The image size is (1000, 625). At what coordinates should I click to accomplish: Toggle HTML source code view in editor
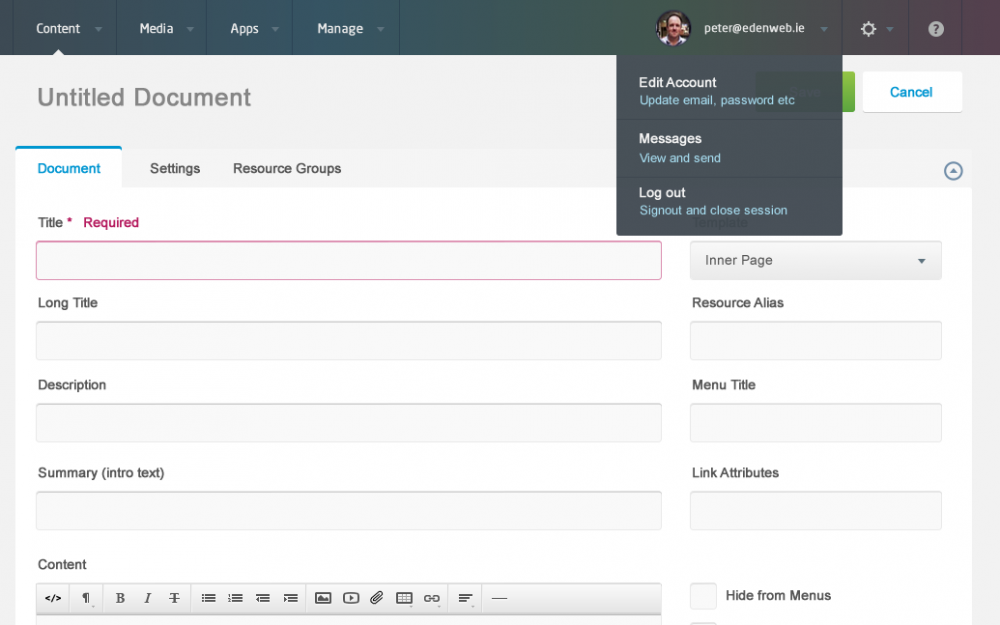(x=53, y=598)
